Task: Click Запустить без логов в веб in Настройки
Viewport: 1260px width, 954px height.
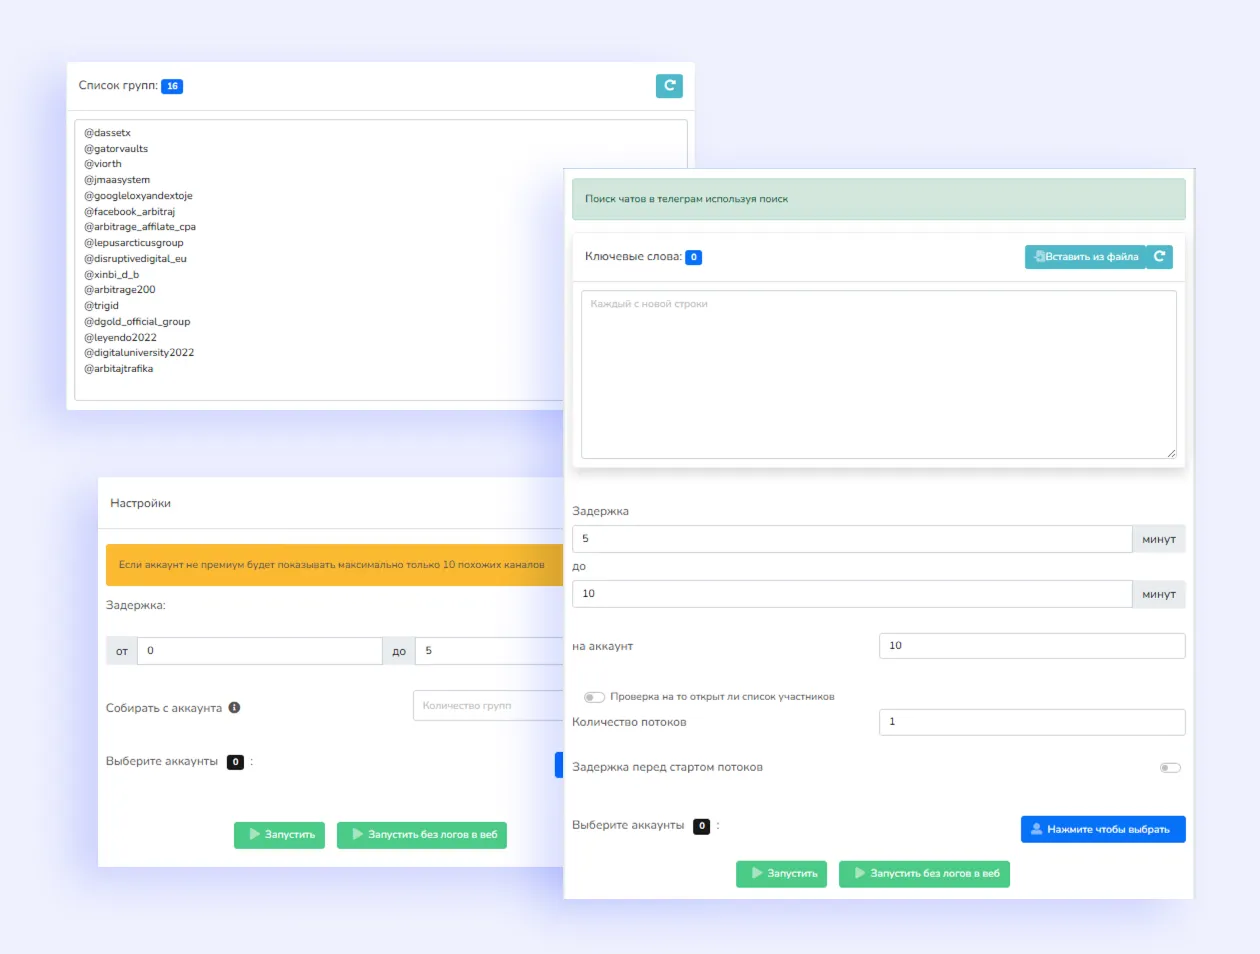Action: pos(422,835)
